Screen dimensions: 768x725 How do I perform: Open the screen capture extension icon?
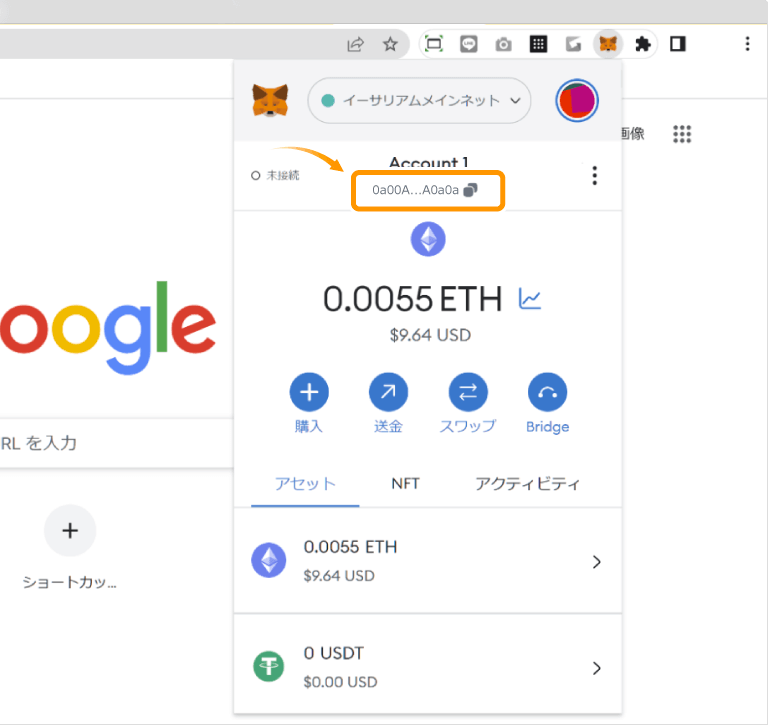tap(434, 44)
